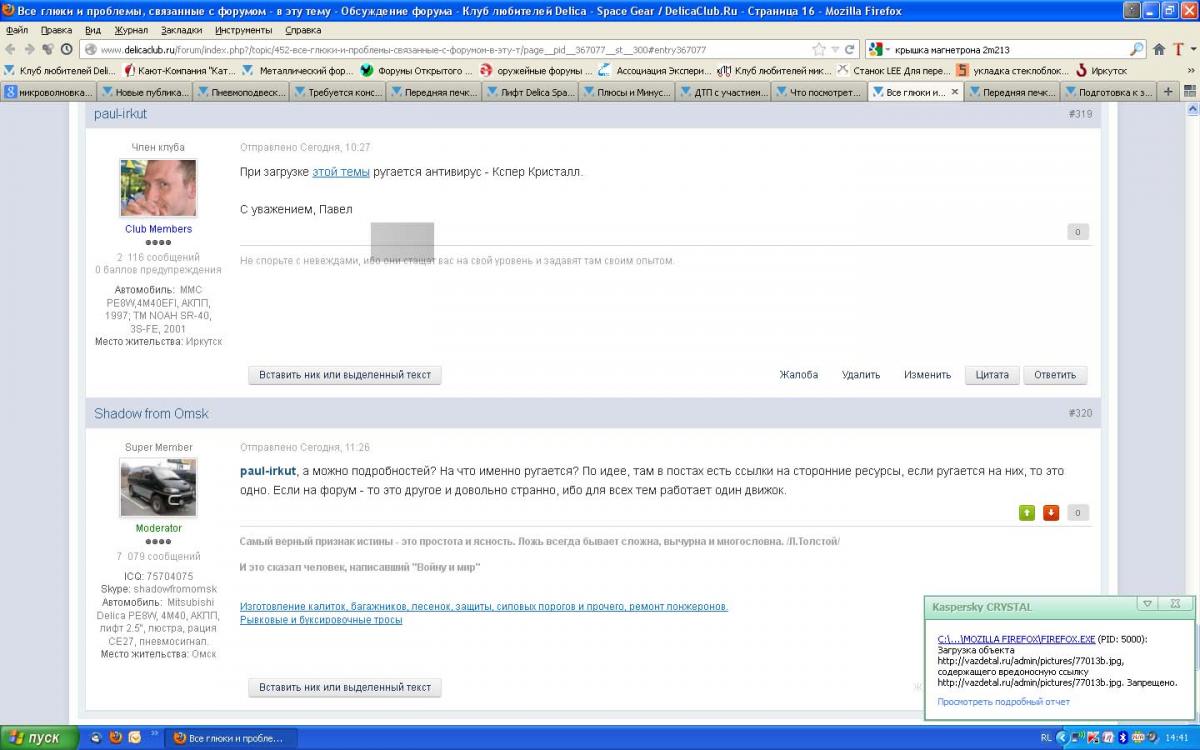Open Просмотреть подробный отчет link
Image resolution: width=1200 pixels, height=750 pixels.
1003,702
